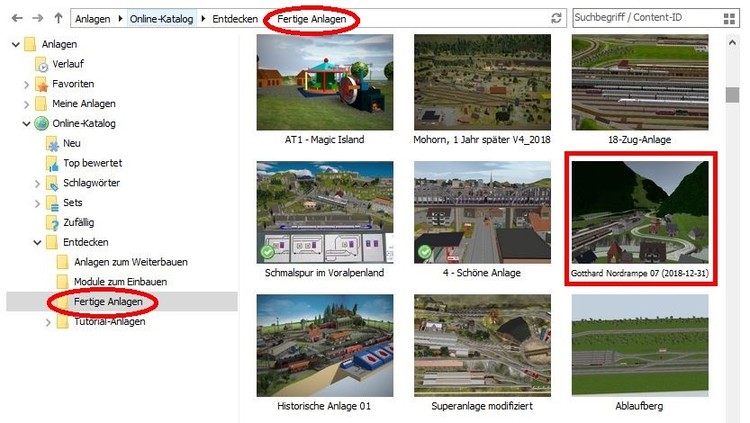This screenshot has width=750, height=423.
Task: Click the Neu folder icon
Action: pyautogui.click(x=52, y=144)
